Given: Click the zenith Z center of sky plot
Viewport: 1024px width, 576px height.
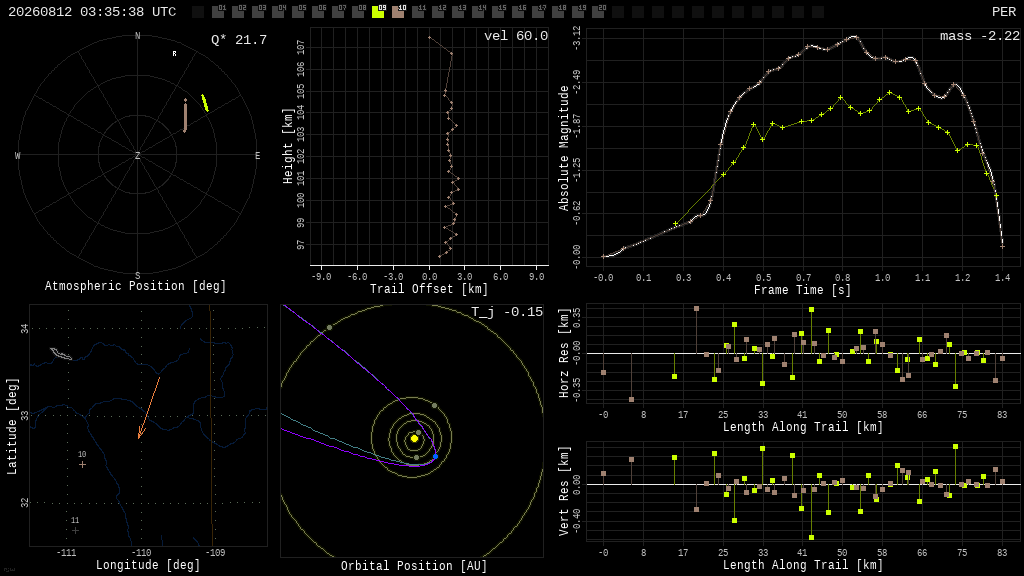Looking at the screenshot, I should [137, 155].
